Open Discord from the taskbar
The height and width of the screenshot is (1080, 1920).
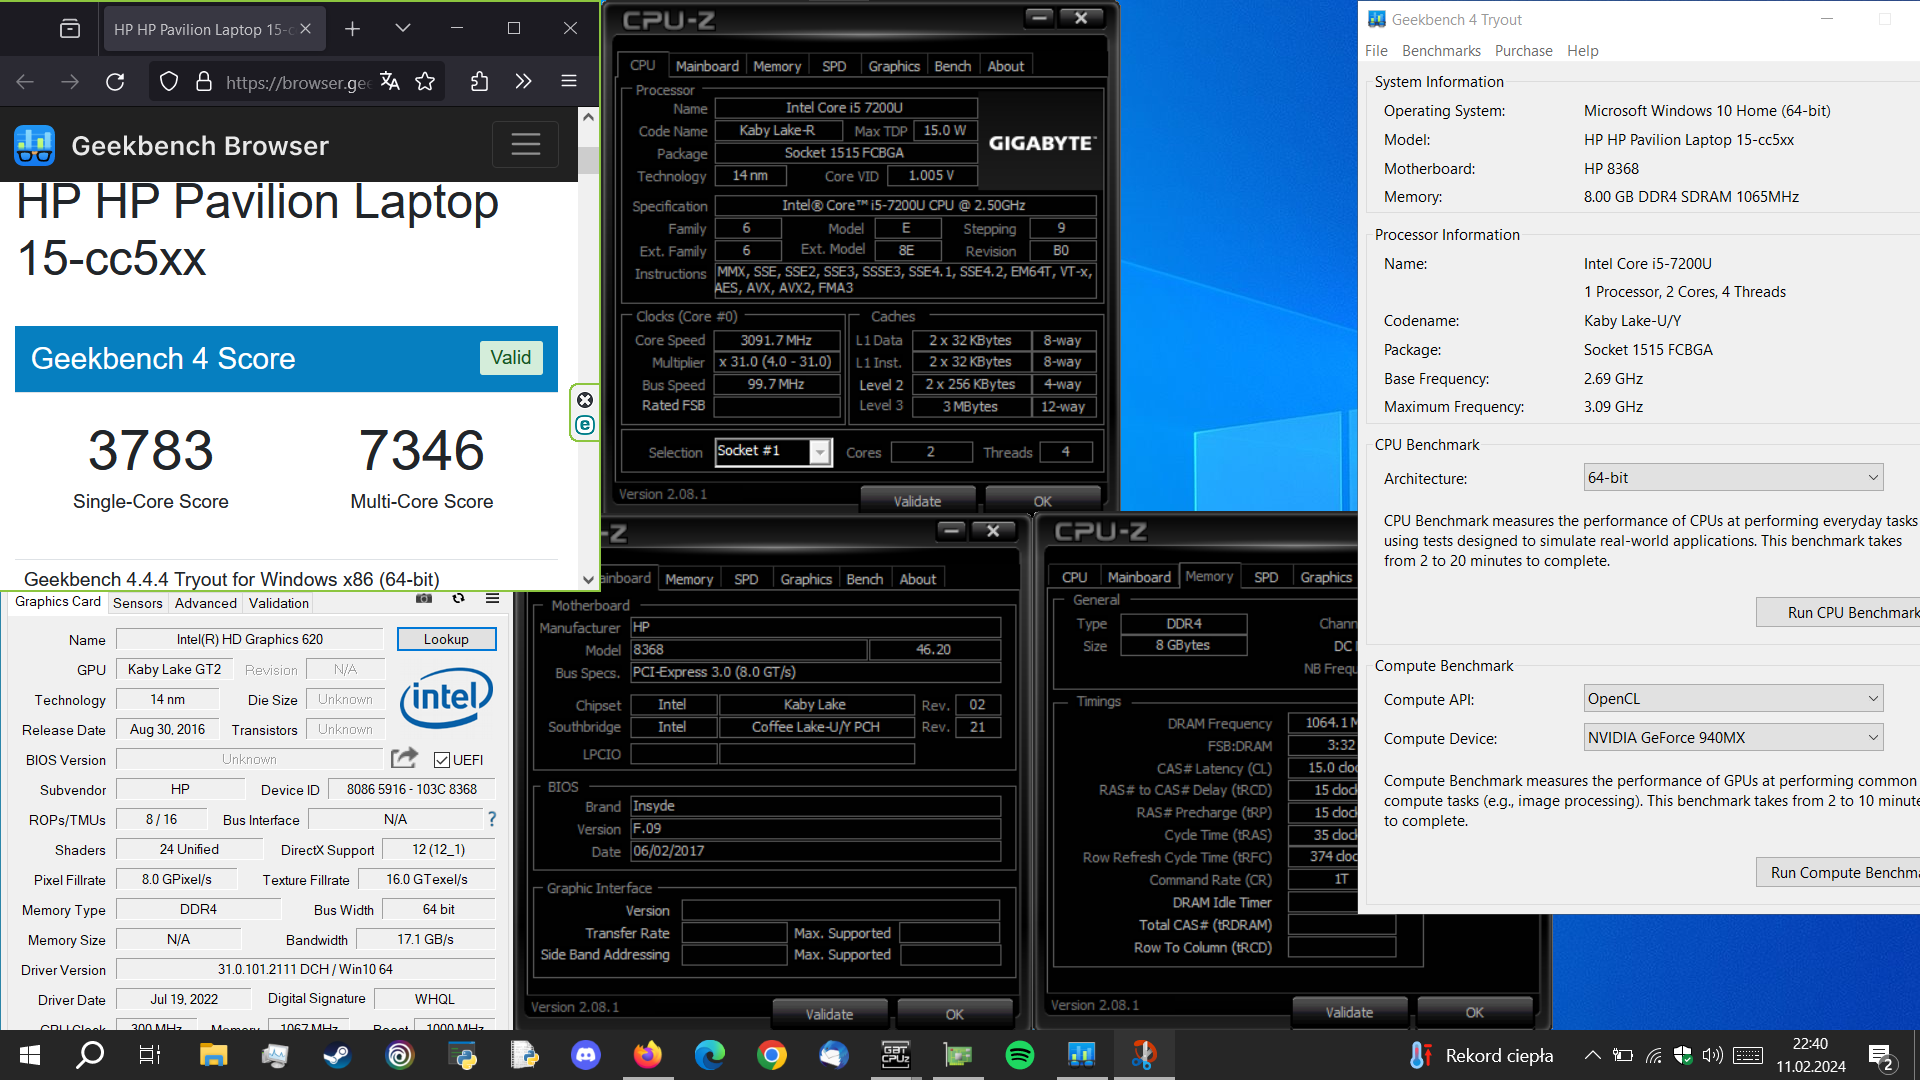click(x=585, y=1055)
